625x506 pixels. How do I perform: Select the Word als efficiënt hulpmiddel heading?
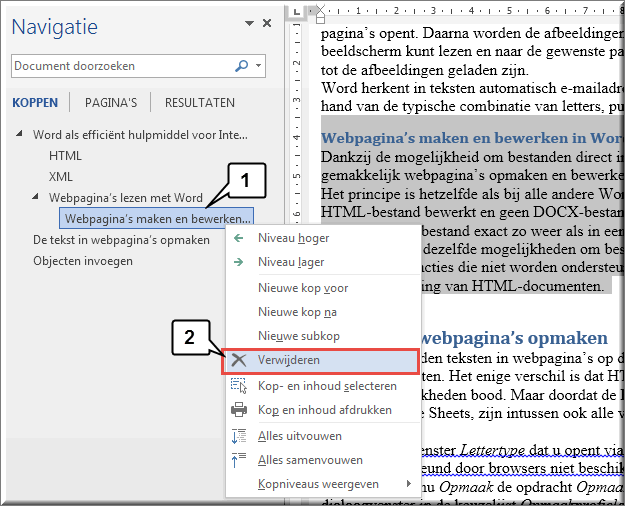140,135
